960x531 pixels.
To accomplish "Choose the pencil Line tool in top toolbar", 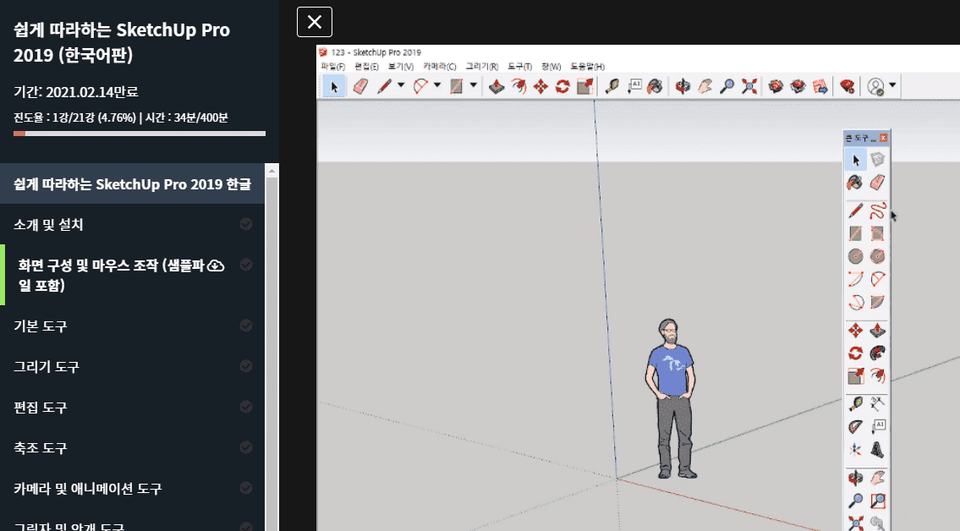I will [384, 86].
